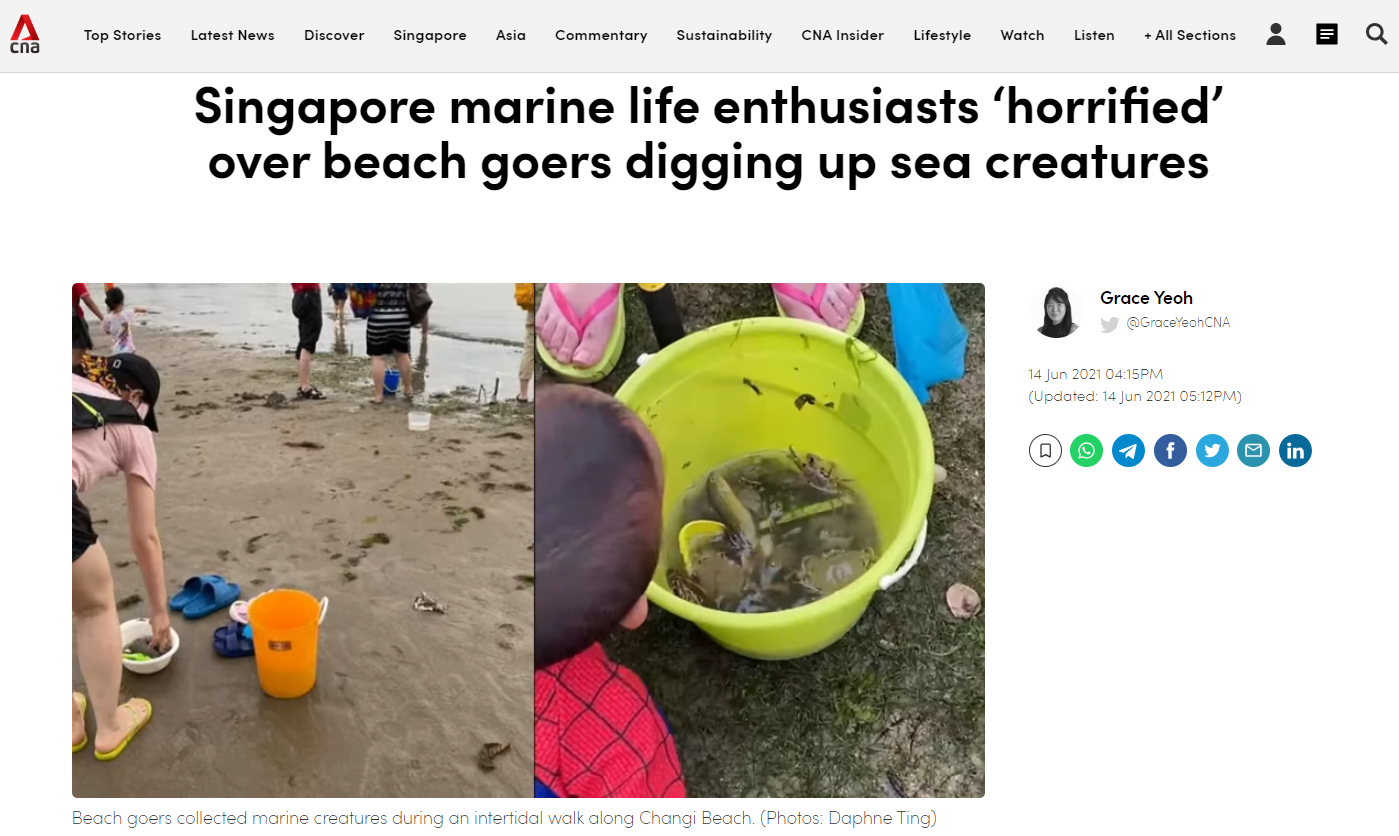Click Grace Yeoh's author avatar

[1057, 311]
